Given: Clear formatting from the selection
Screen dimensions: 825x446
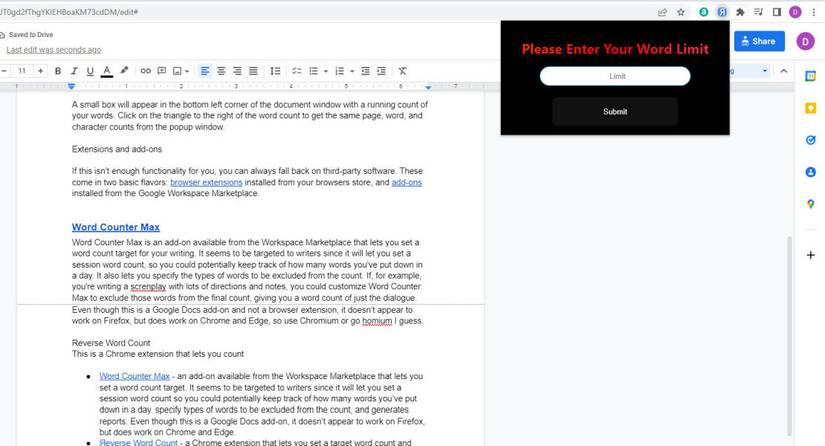Looking at the screenshot, I should 403,71.
